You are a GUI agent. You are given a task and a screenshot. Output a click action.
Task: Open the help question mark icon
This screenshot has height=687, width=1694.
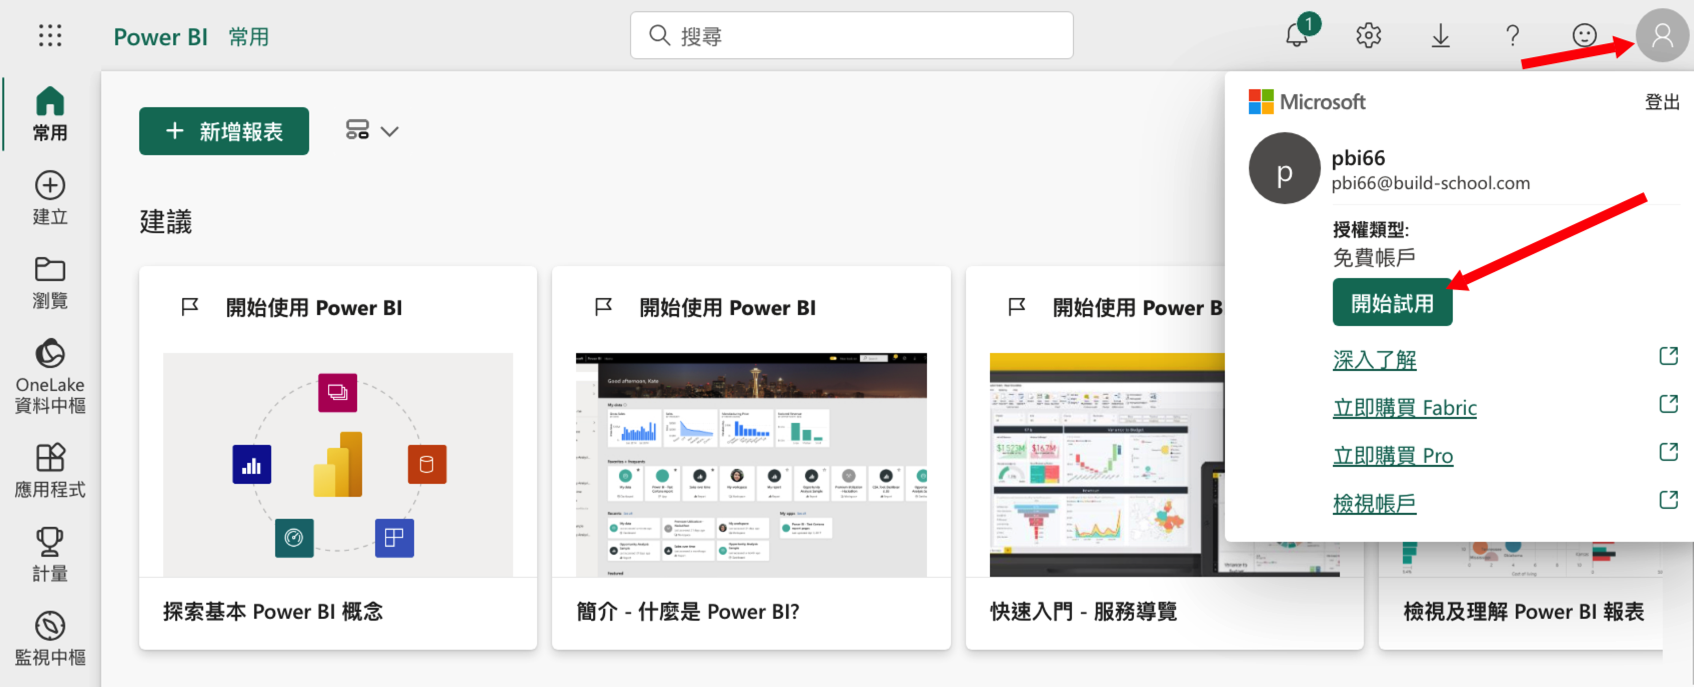tap(1513, 36)
